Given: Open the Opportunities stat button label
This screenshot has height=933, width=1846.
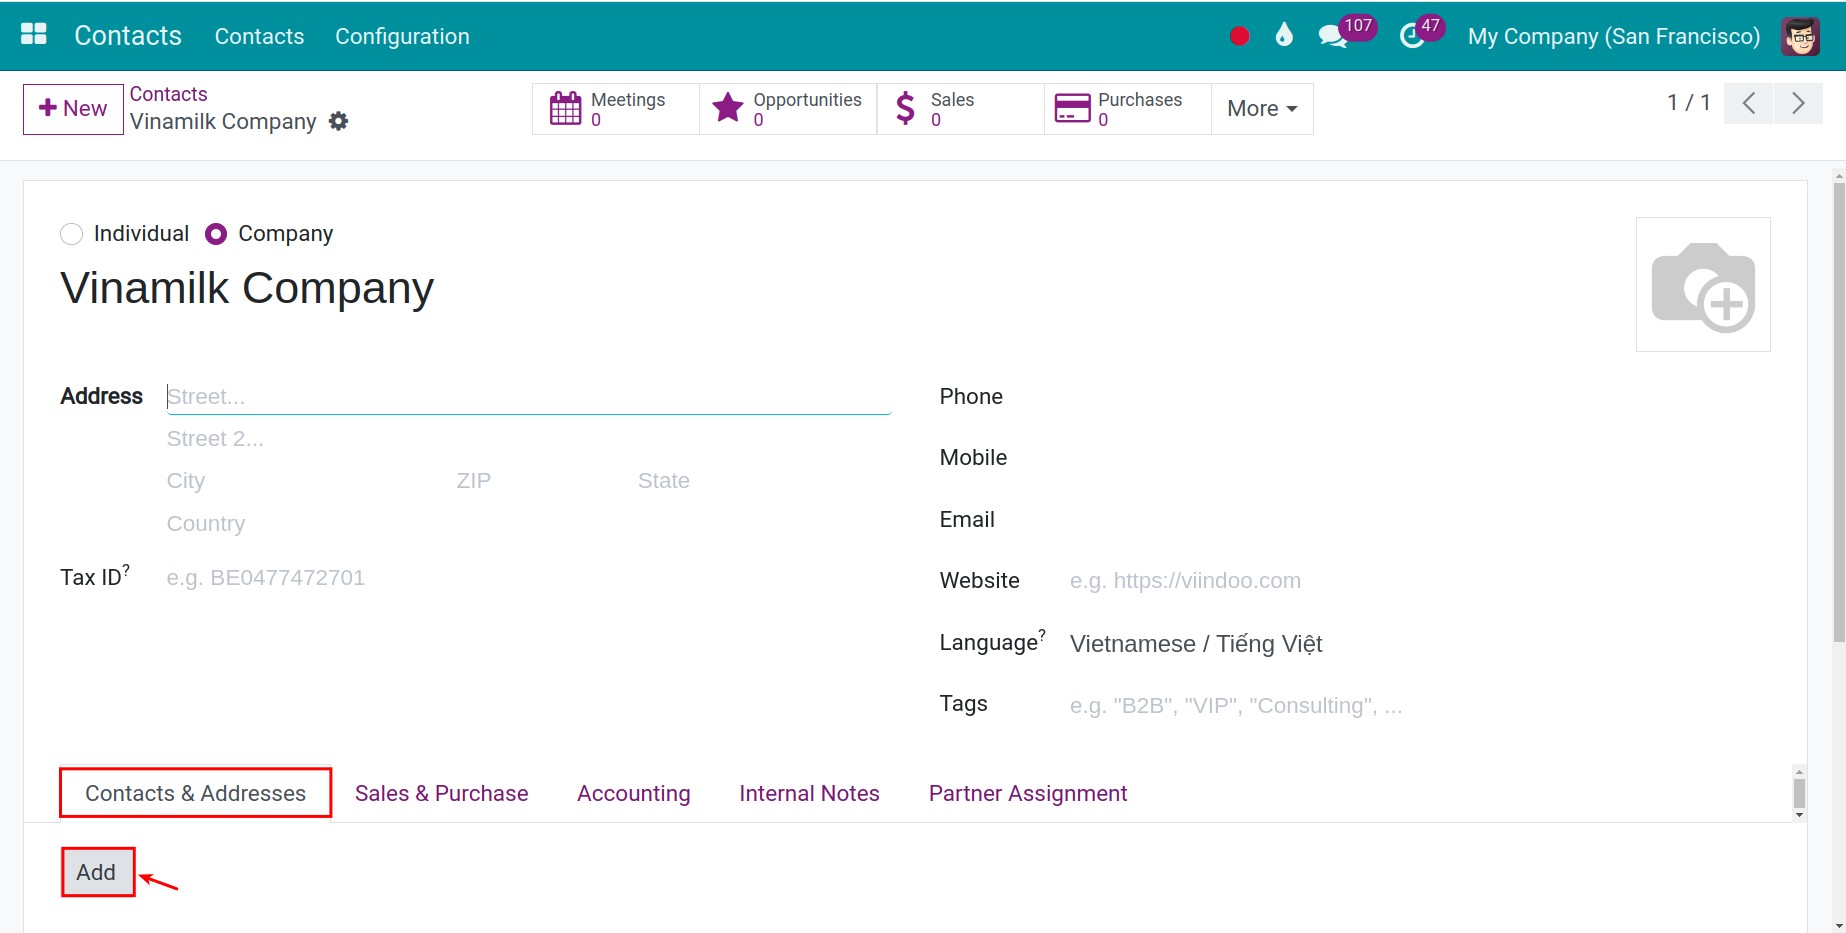Looking at the screenshot, I should point(807,99).
